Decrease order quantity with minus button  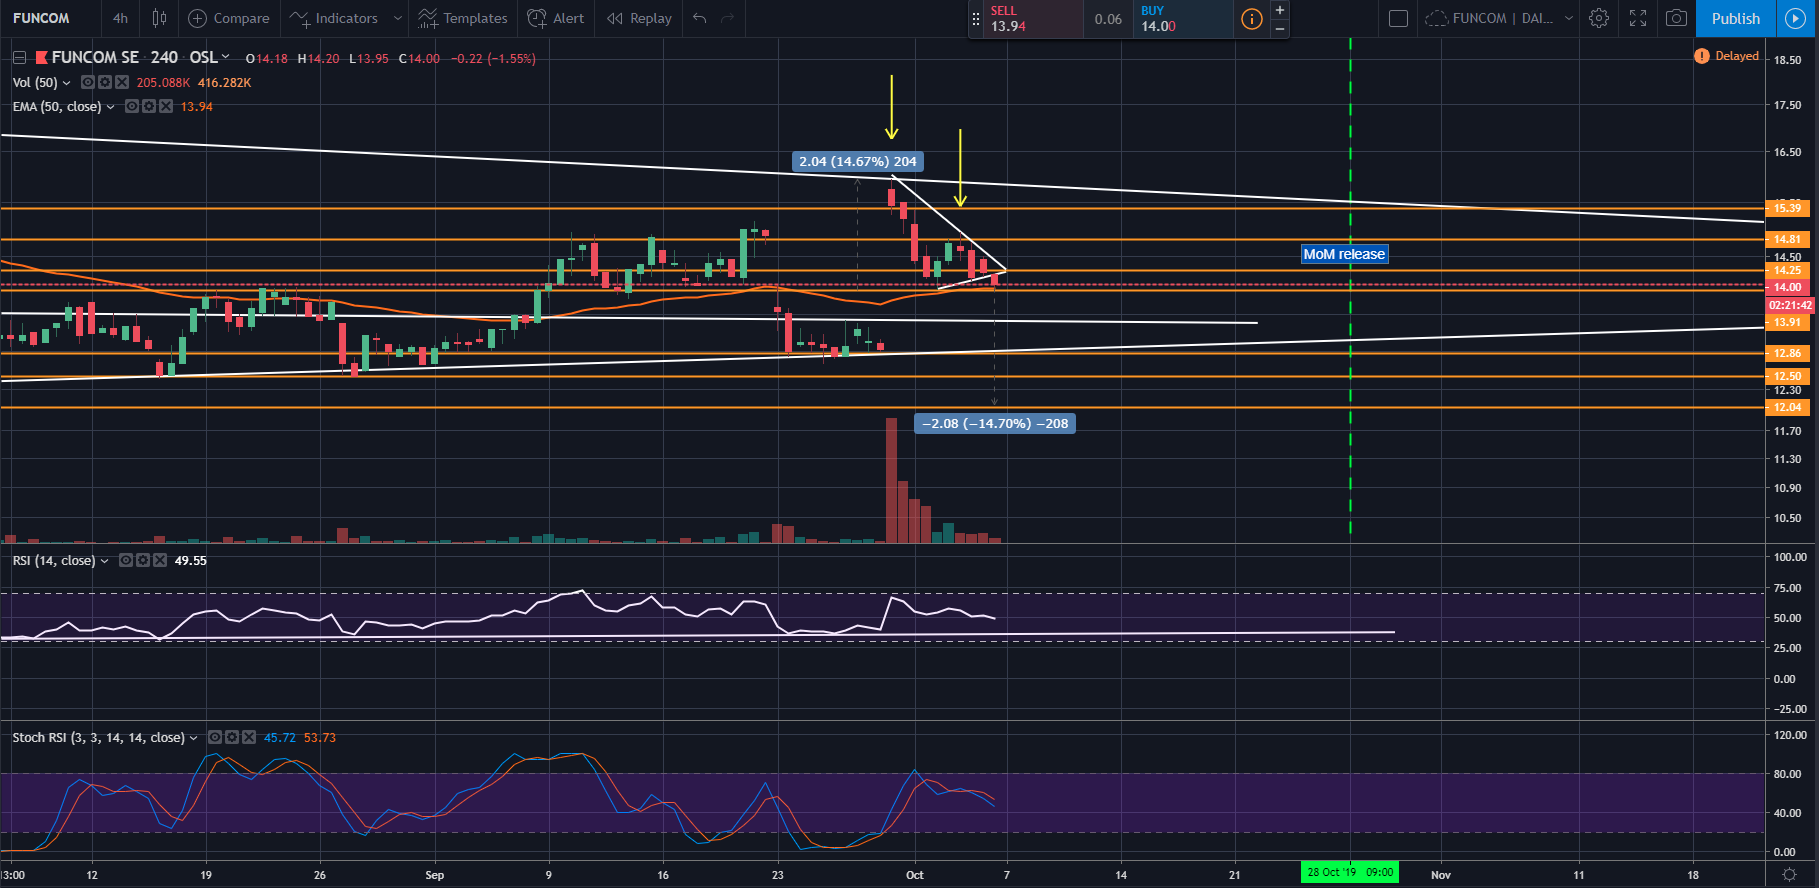point(1280,28)
